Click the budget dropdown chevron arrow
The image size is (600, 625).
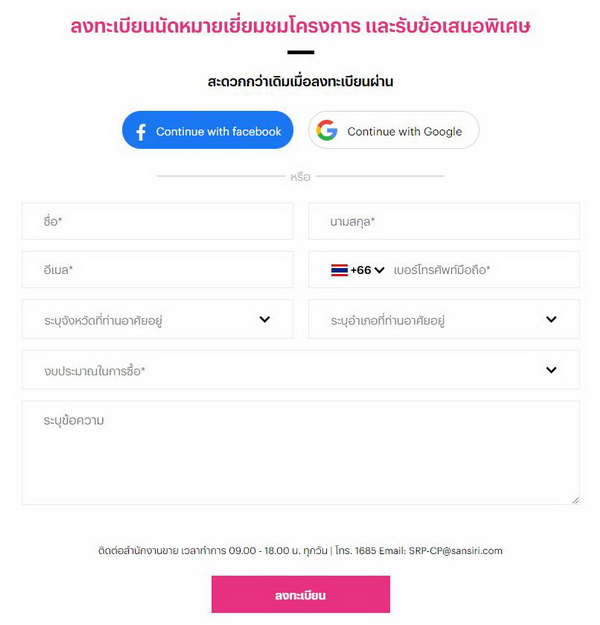point(551,370)
